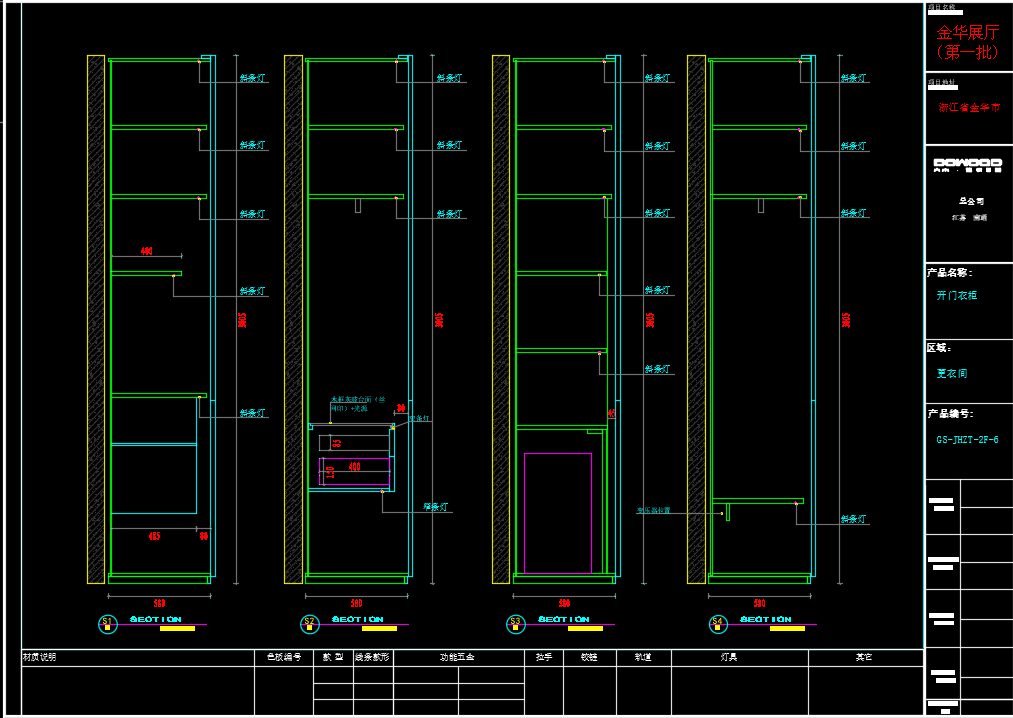The width and height of the screenshot is (1013, 718).
Task: Click the 材质说明 table header
Action: (39, 657)
